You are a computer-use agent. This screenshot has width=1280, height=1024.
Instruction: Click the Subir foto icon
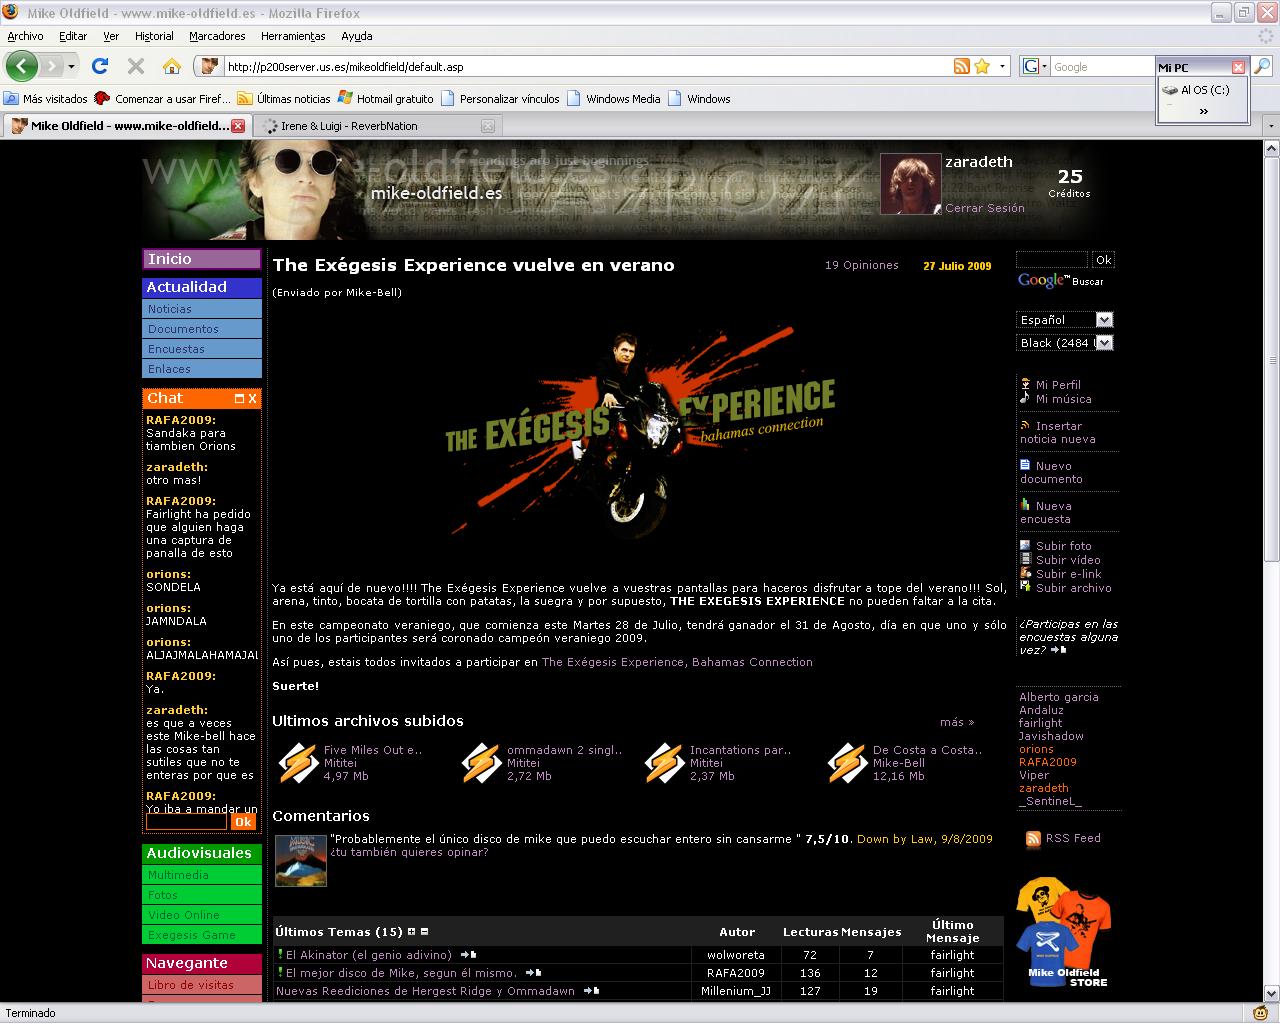[x=1025, y=546]
